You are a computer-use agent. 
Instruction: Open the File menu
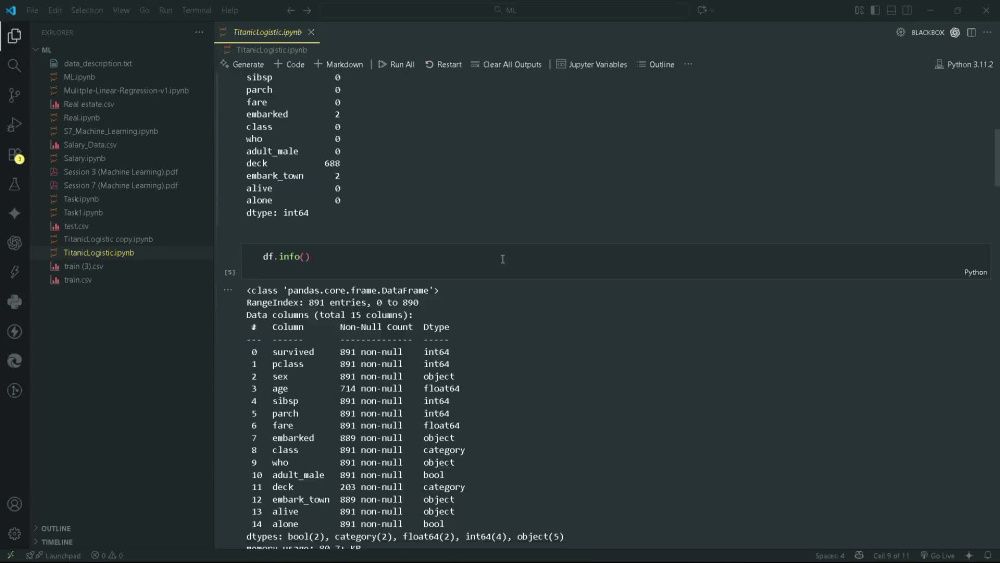32,10
